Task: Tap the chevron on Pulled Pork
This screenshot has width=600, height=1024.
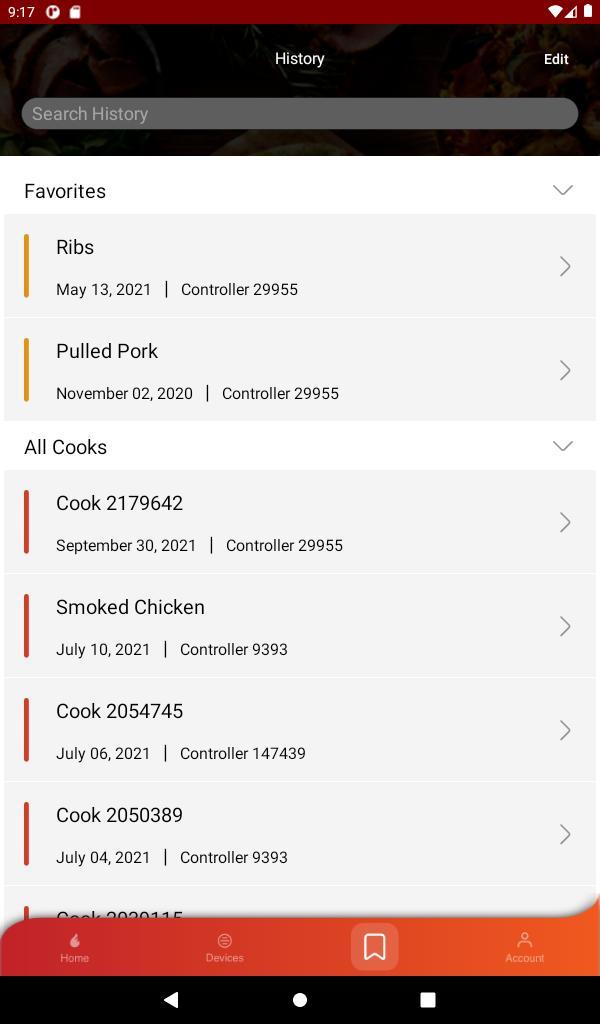Action: coord(565,370)
